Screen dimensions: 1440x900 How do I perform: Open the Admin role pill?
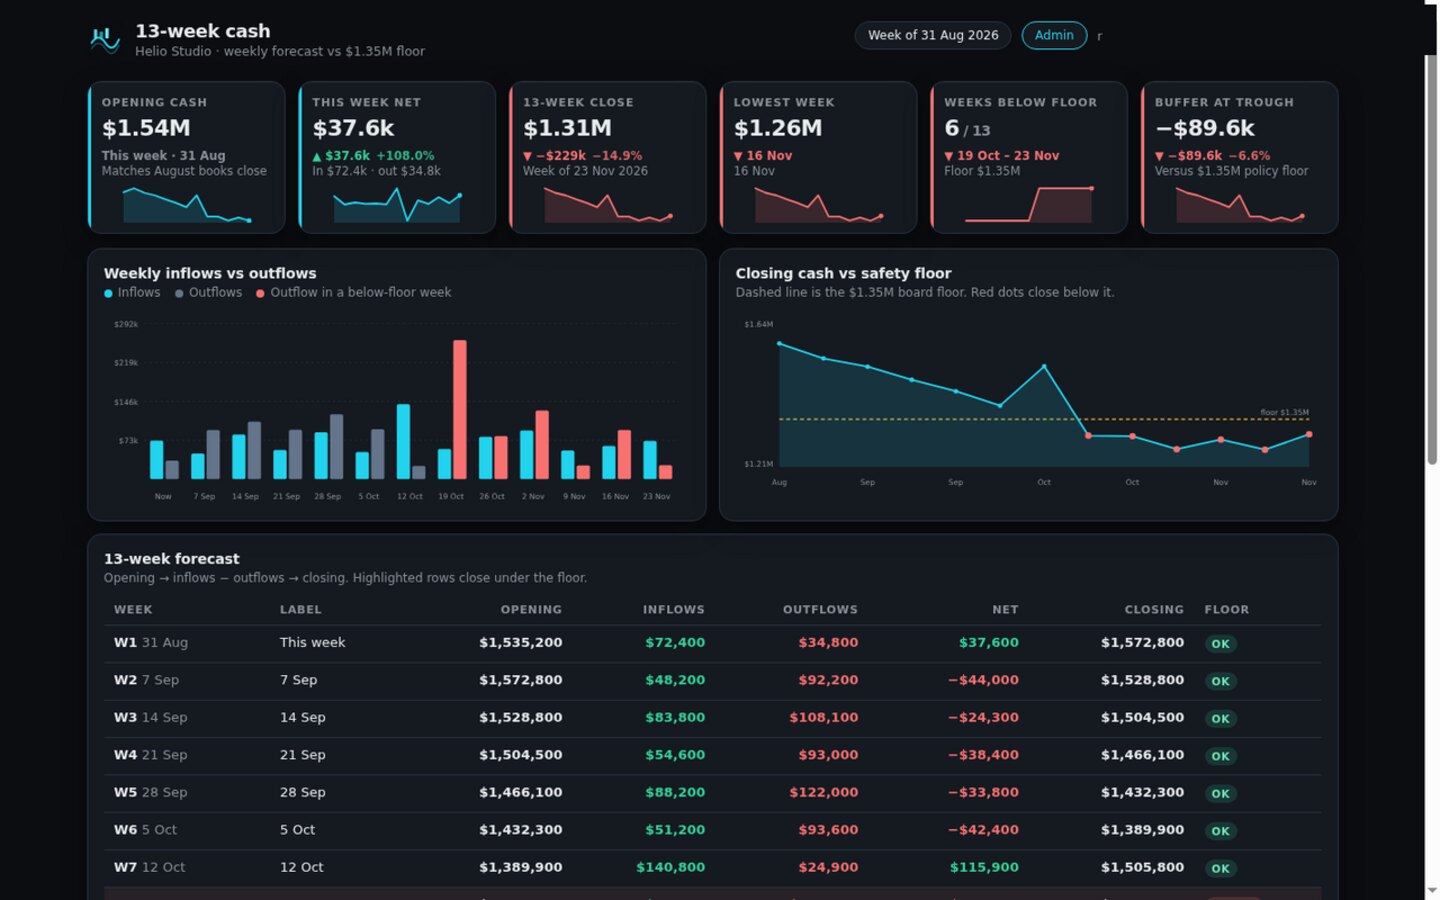[x=1054, y=35]
